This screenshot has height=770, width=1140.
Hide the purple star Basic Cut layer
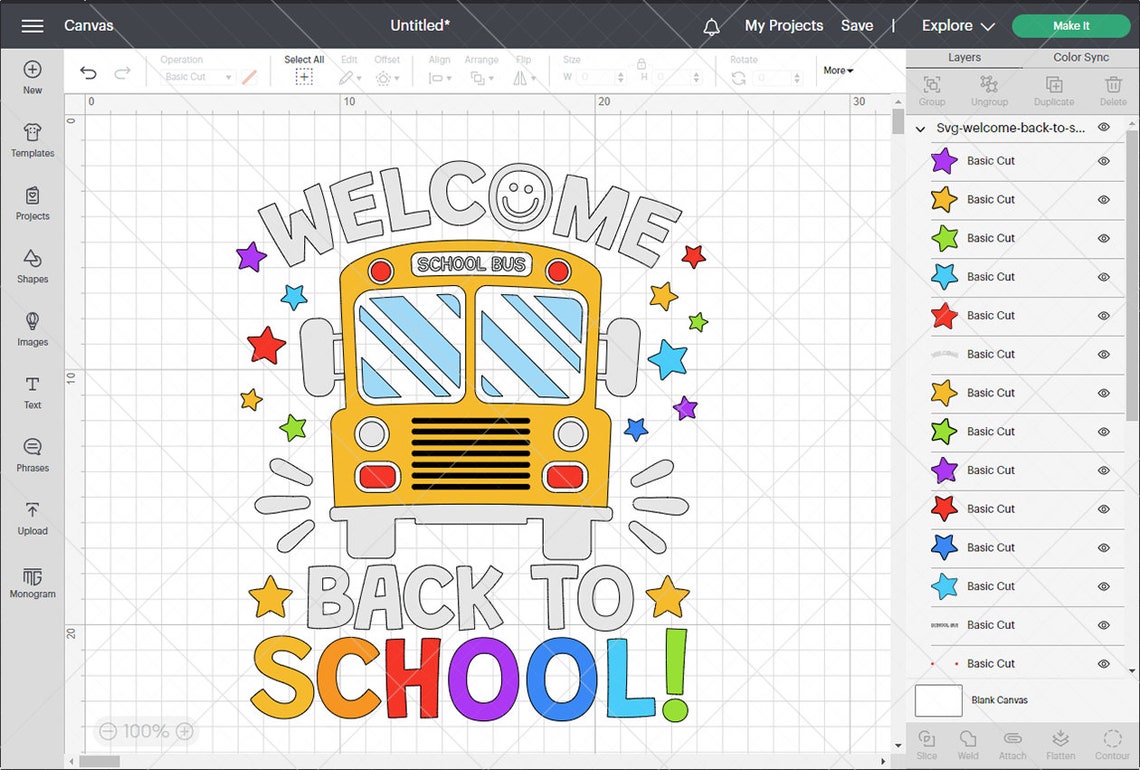[1104, 160]
